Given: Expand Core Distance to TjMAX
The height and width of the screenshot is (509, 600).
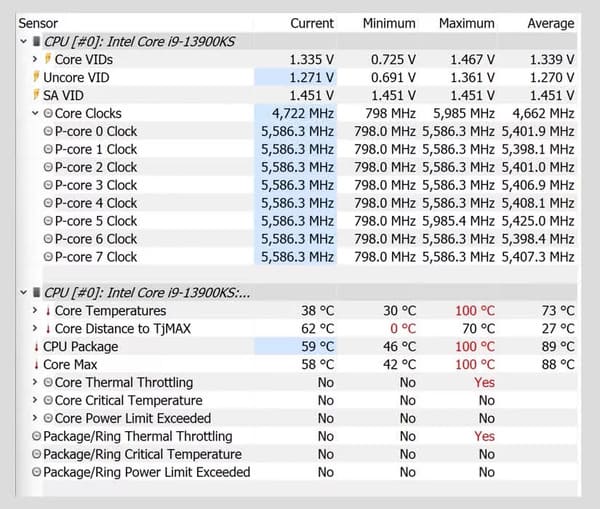Looking at the screenshot, I should pyautogui.click(x=35, y=329).
